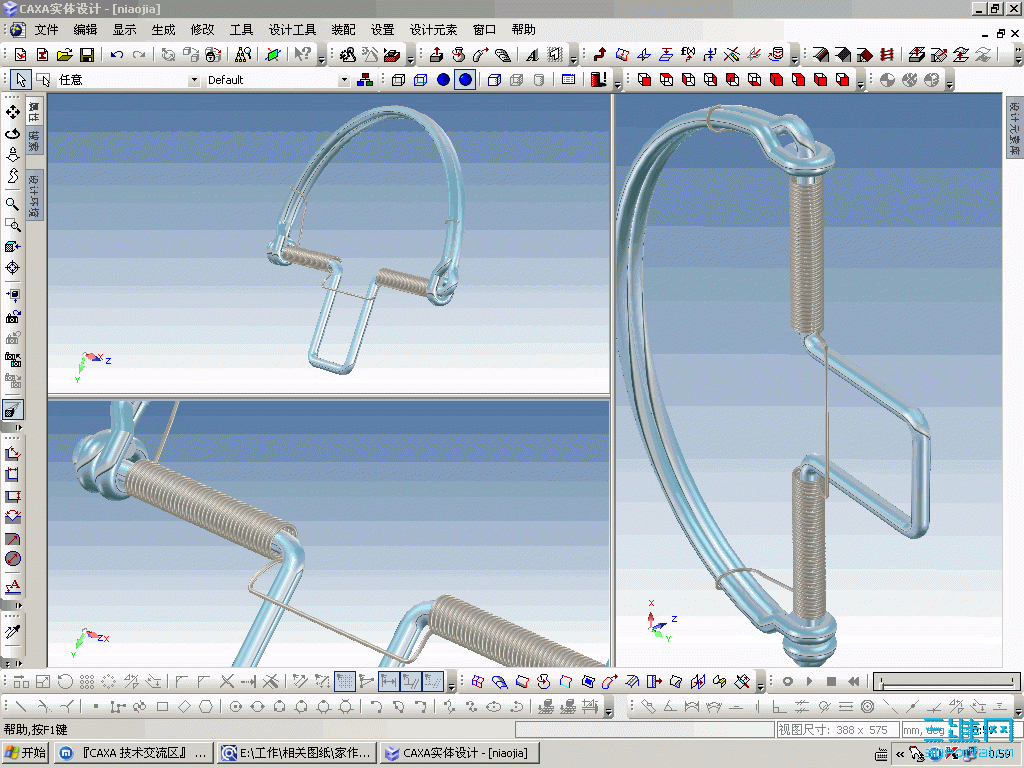Expand overflow arrow after database icon
1024x768 pixels.
coord(794,59)
